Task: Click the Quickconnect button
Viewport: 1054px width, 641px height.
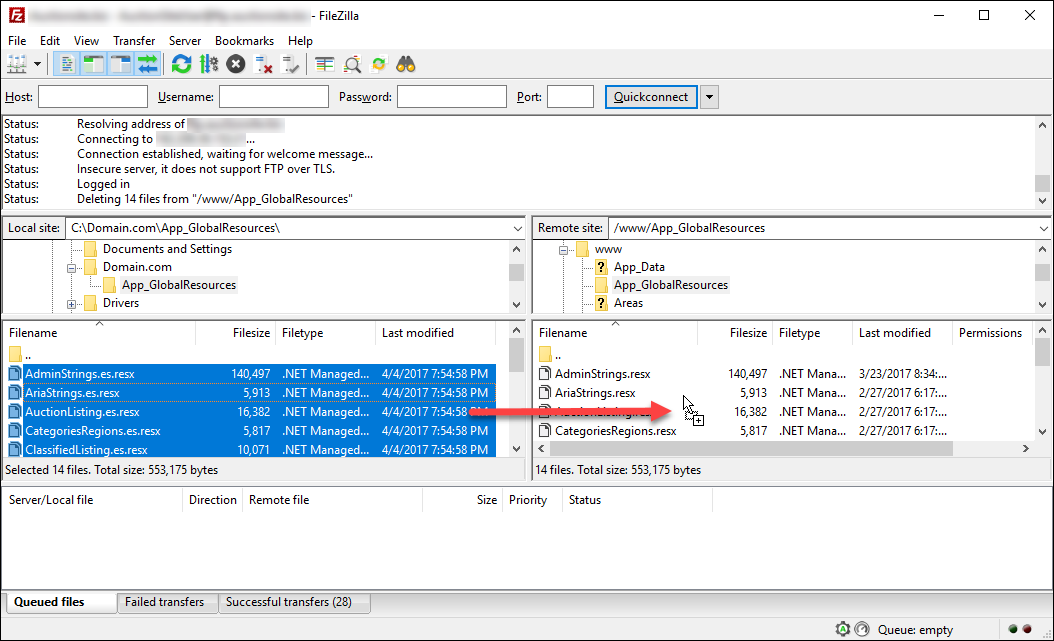Action: (x=651, y=97)
